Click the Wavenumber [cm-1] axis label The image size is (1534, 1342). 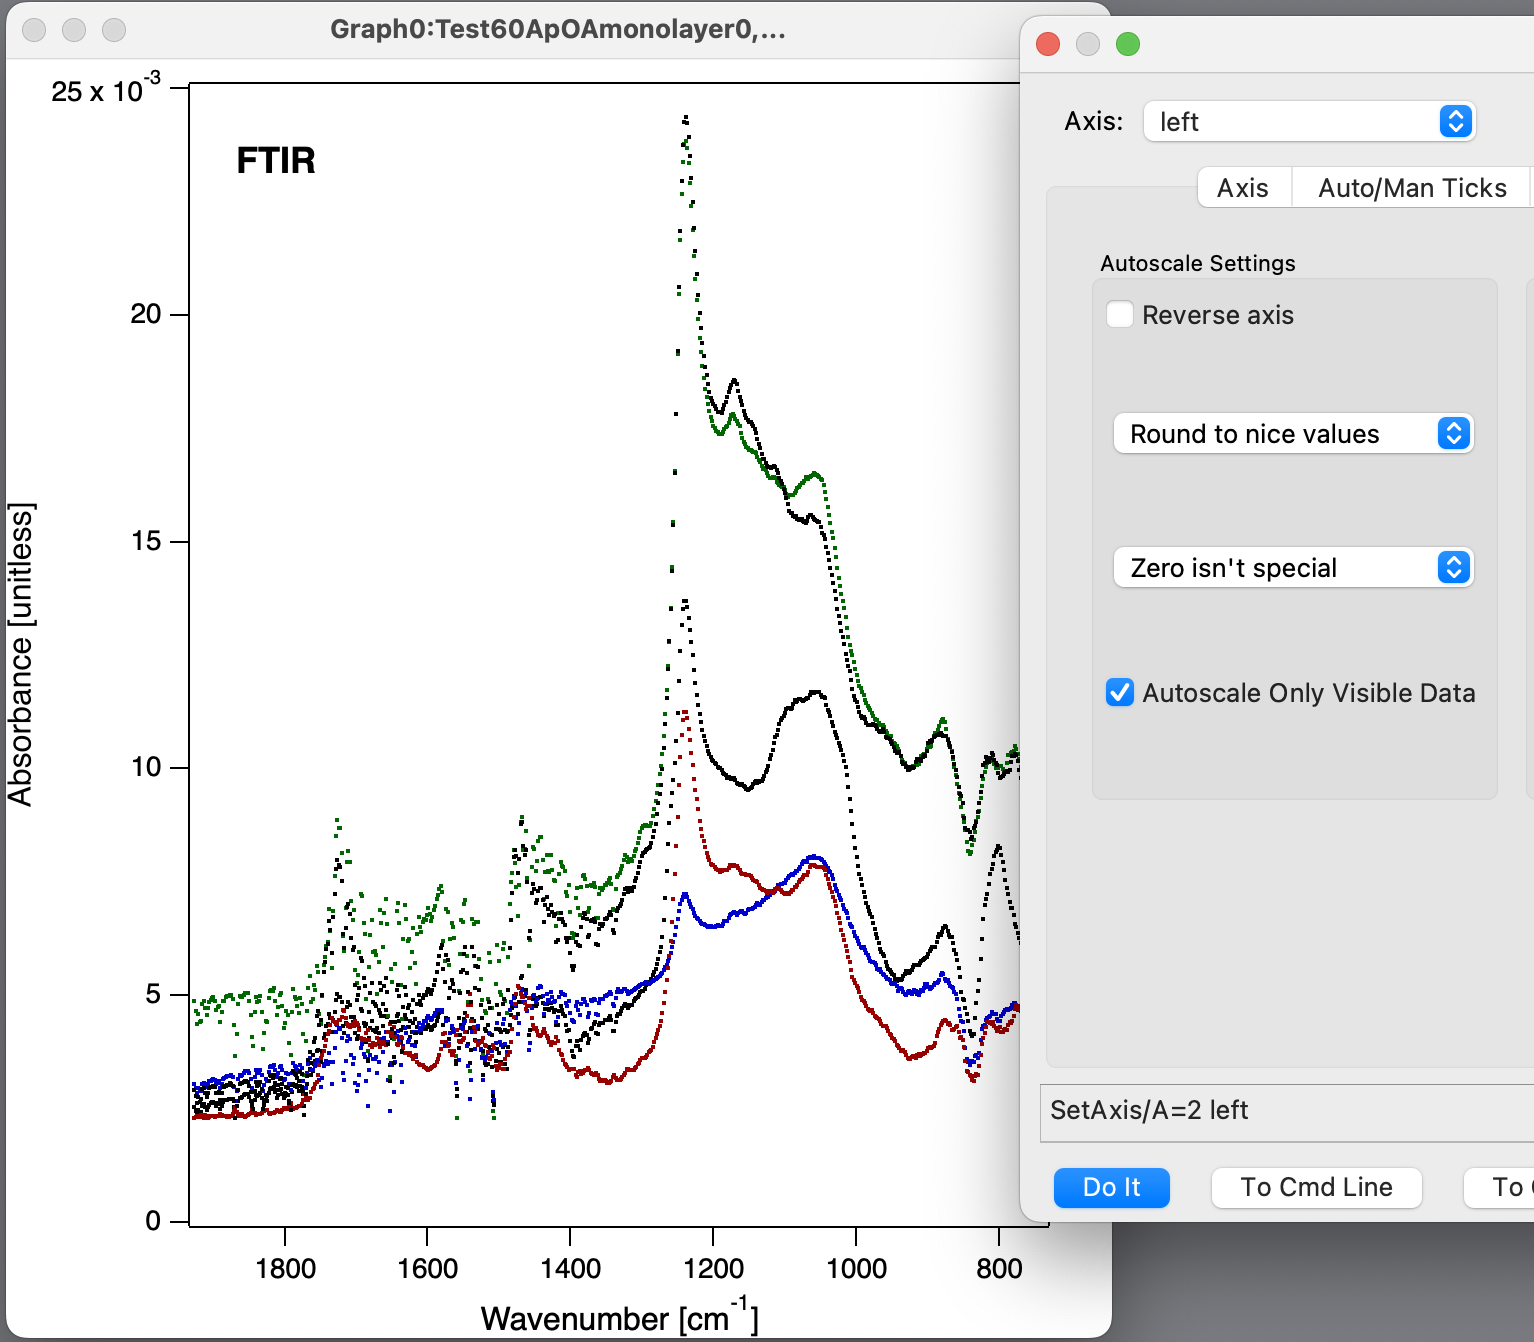(619, 1316)
